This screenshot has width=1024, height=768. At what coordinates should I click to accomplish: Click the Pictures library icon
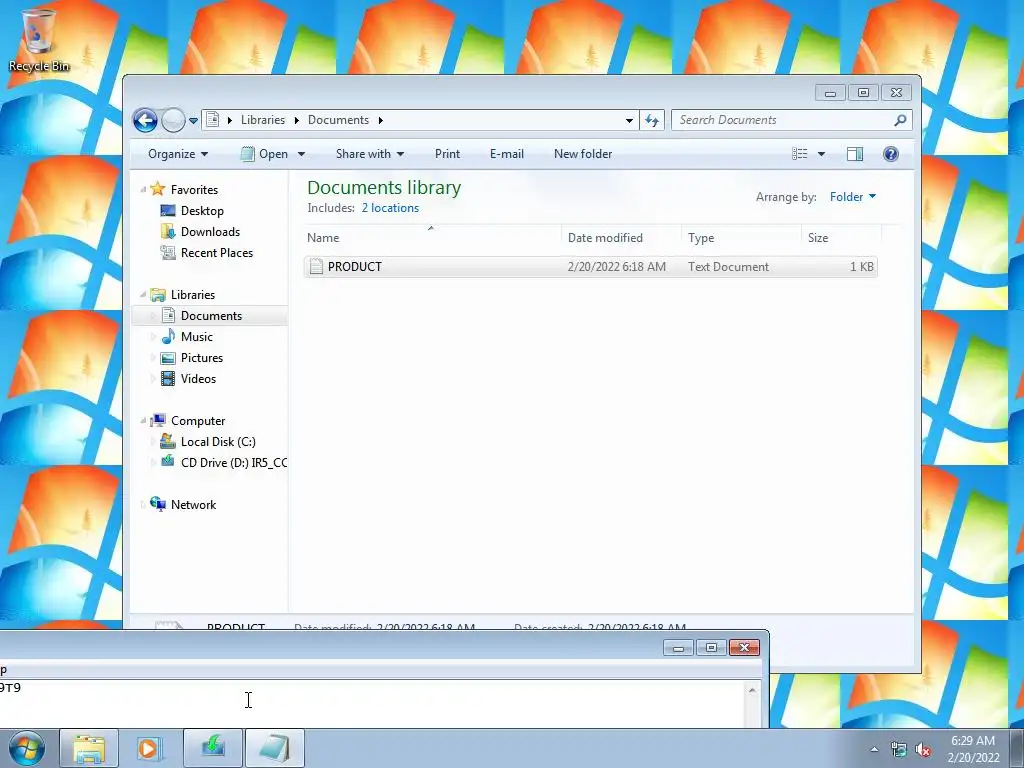pos(168,358)
